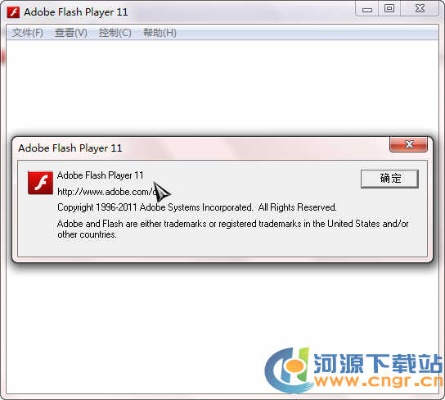This screenshot has height=400, width=445.
Task: Click the Adobe Flash Player 11 product label
Action: (100, 175)
